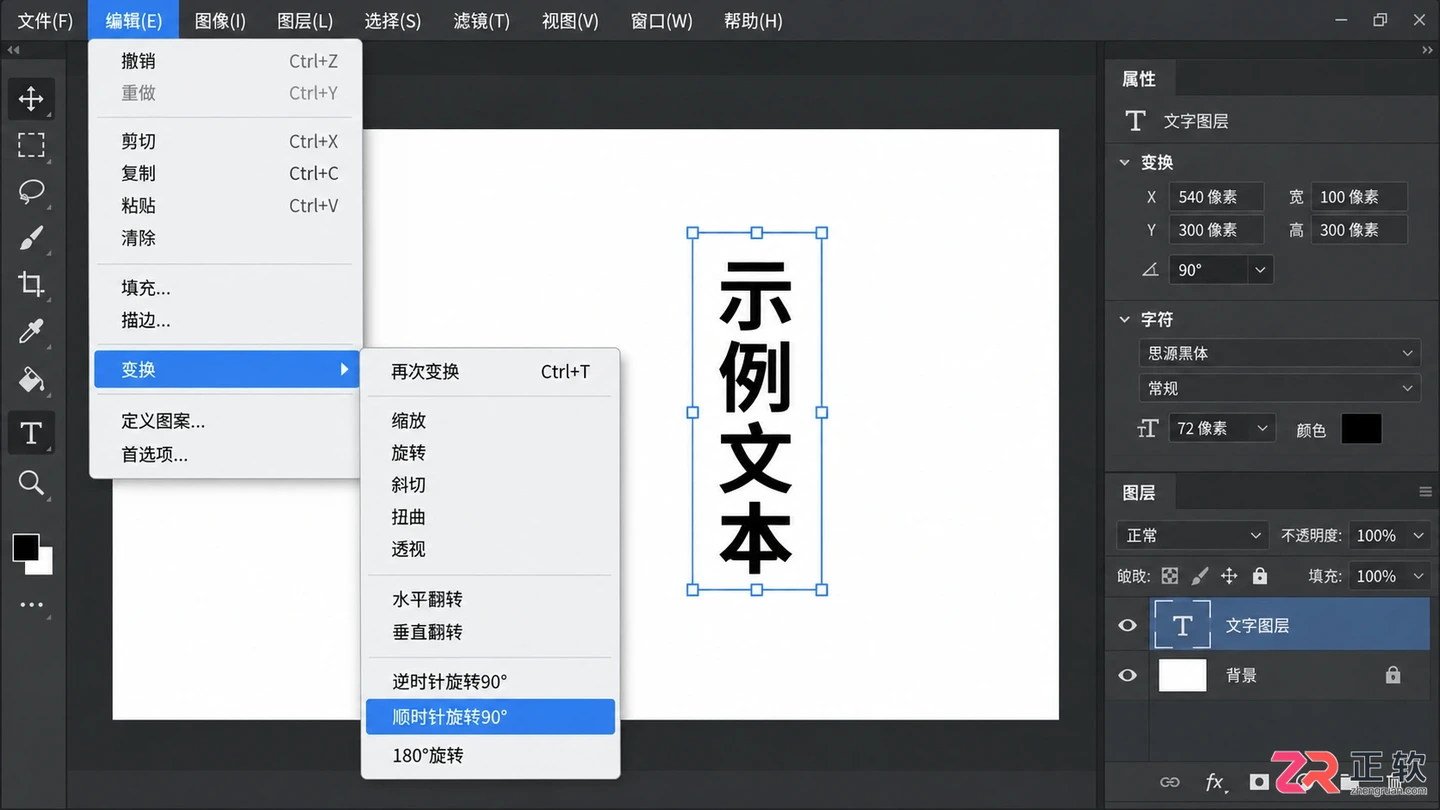Select the Crop tool

click(31, 285)
